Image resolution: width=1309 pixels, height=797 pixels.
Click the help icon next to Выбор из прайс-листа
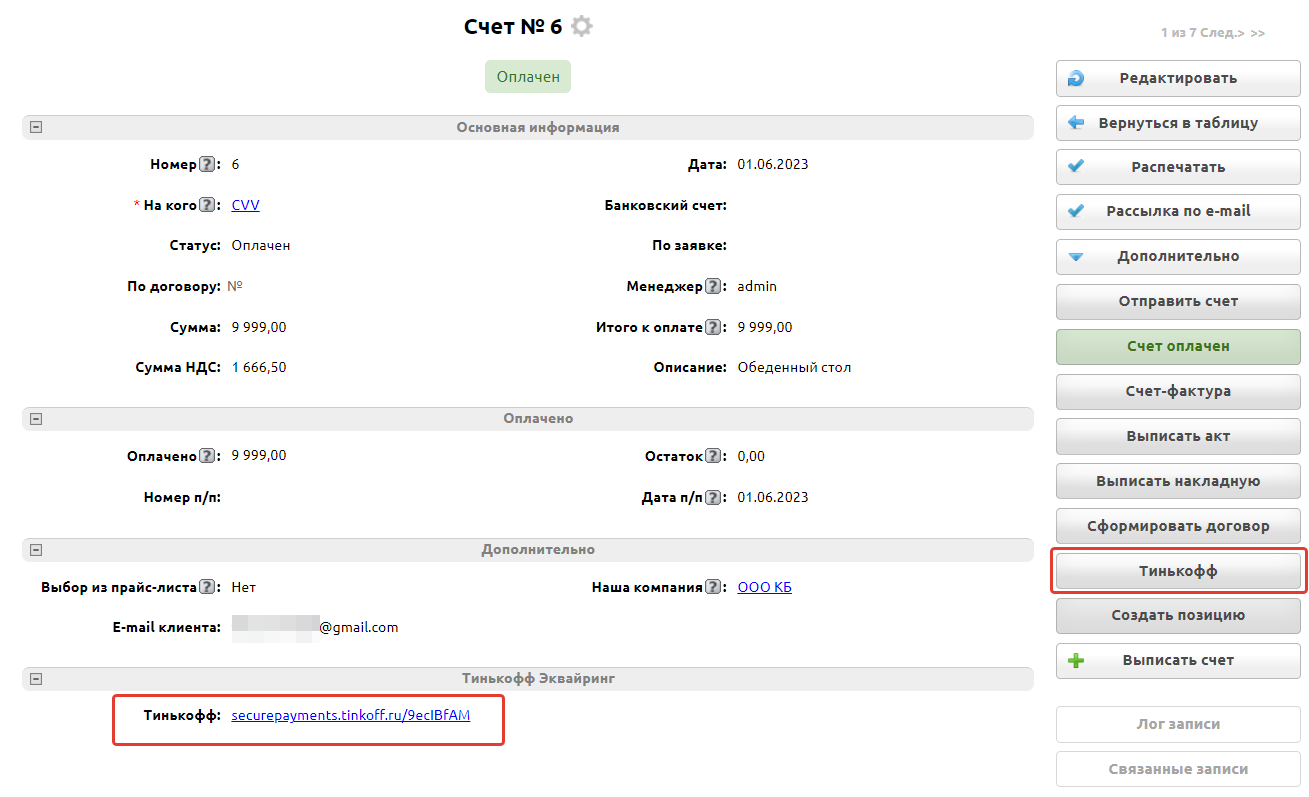(207, 588)
